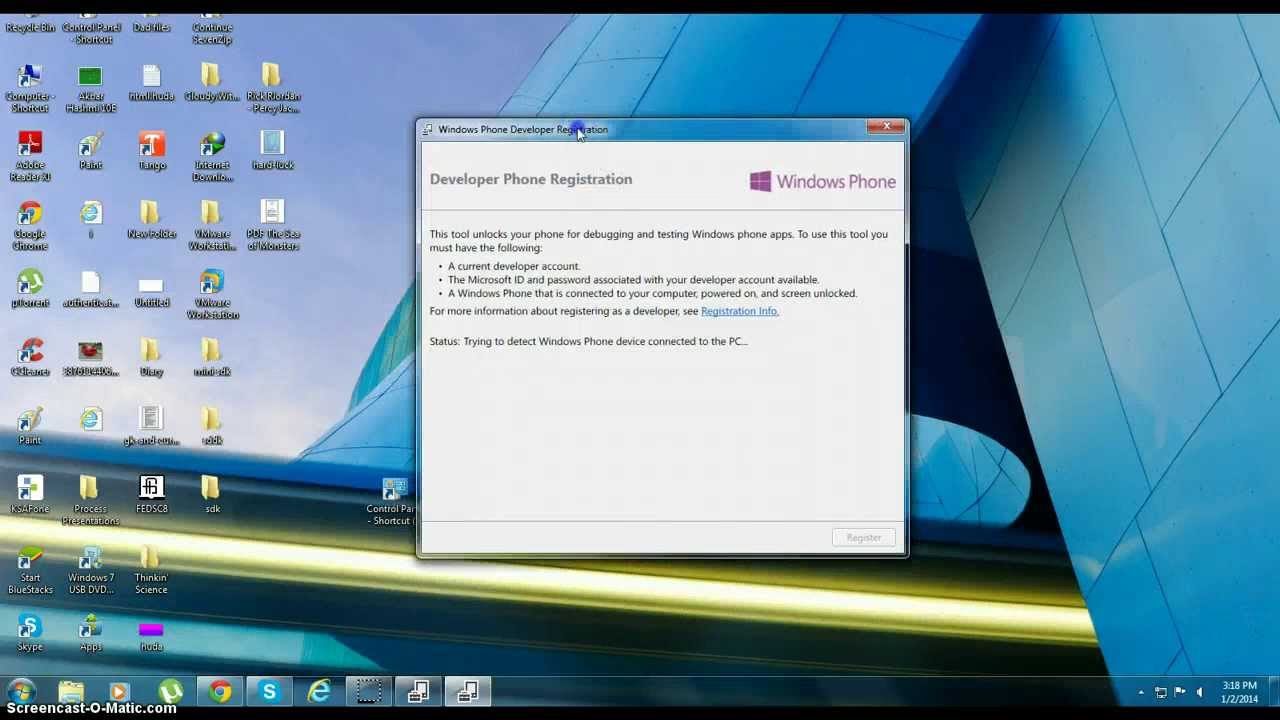
Task: Select the mini-sdk folder
Action: (212, 359)
